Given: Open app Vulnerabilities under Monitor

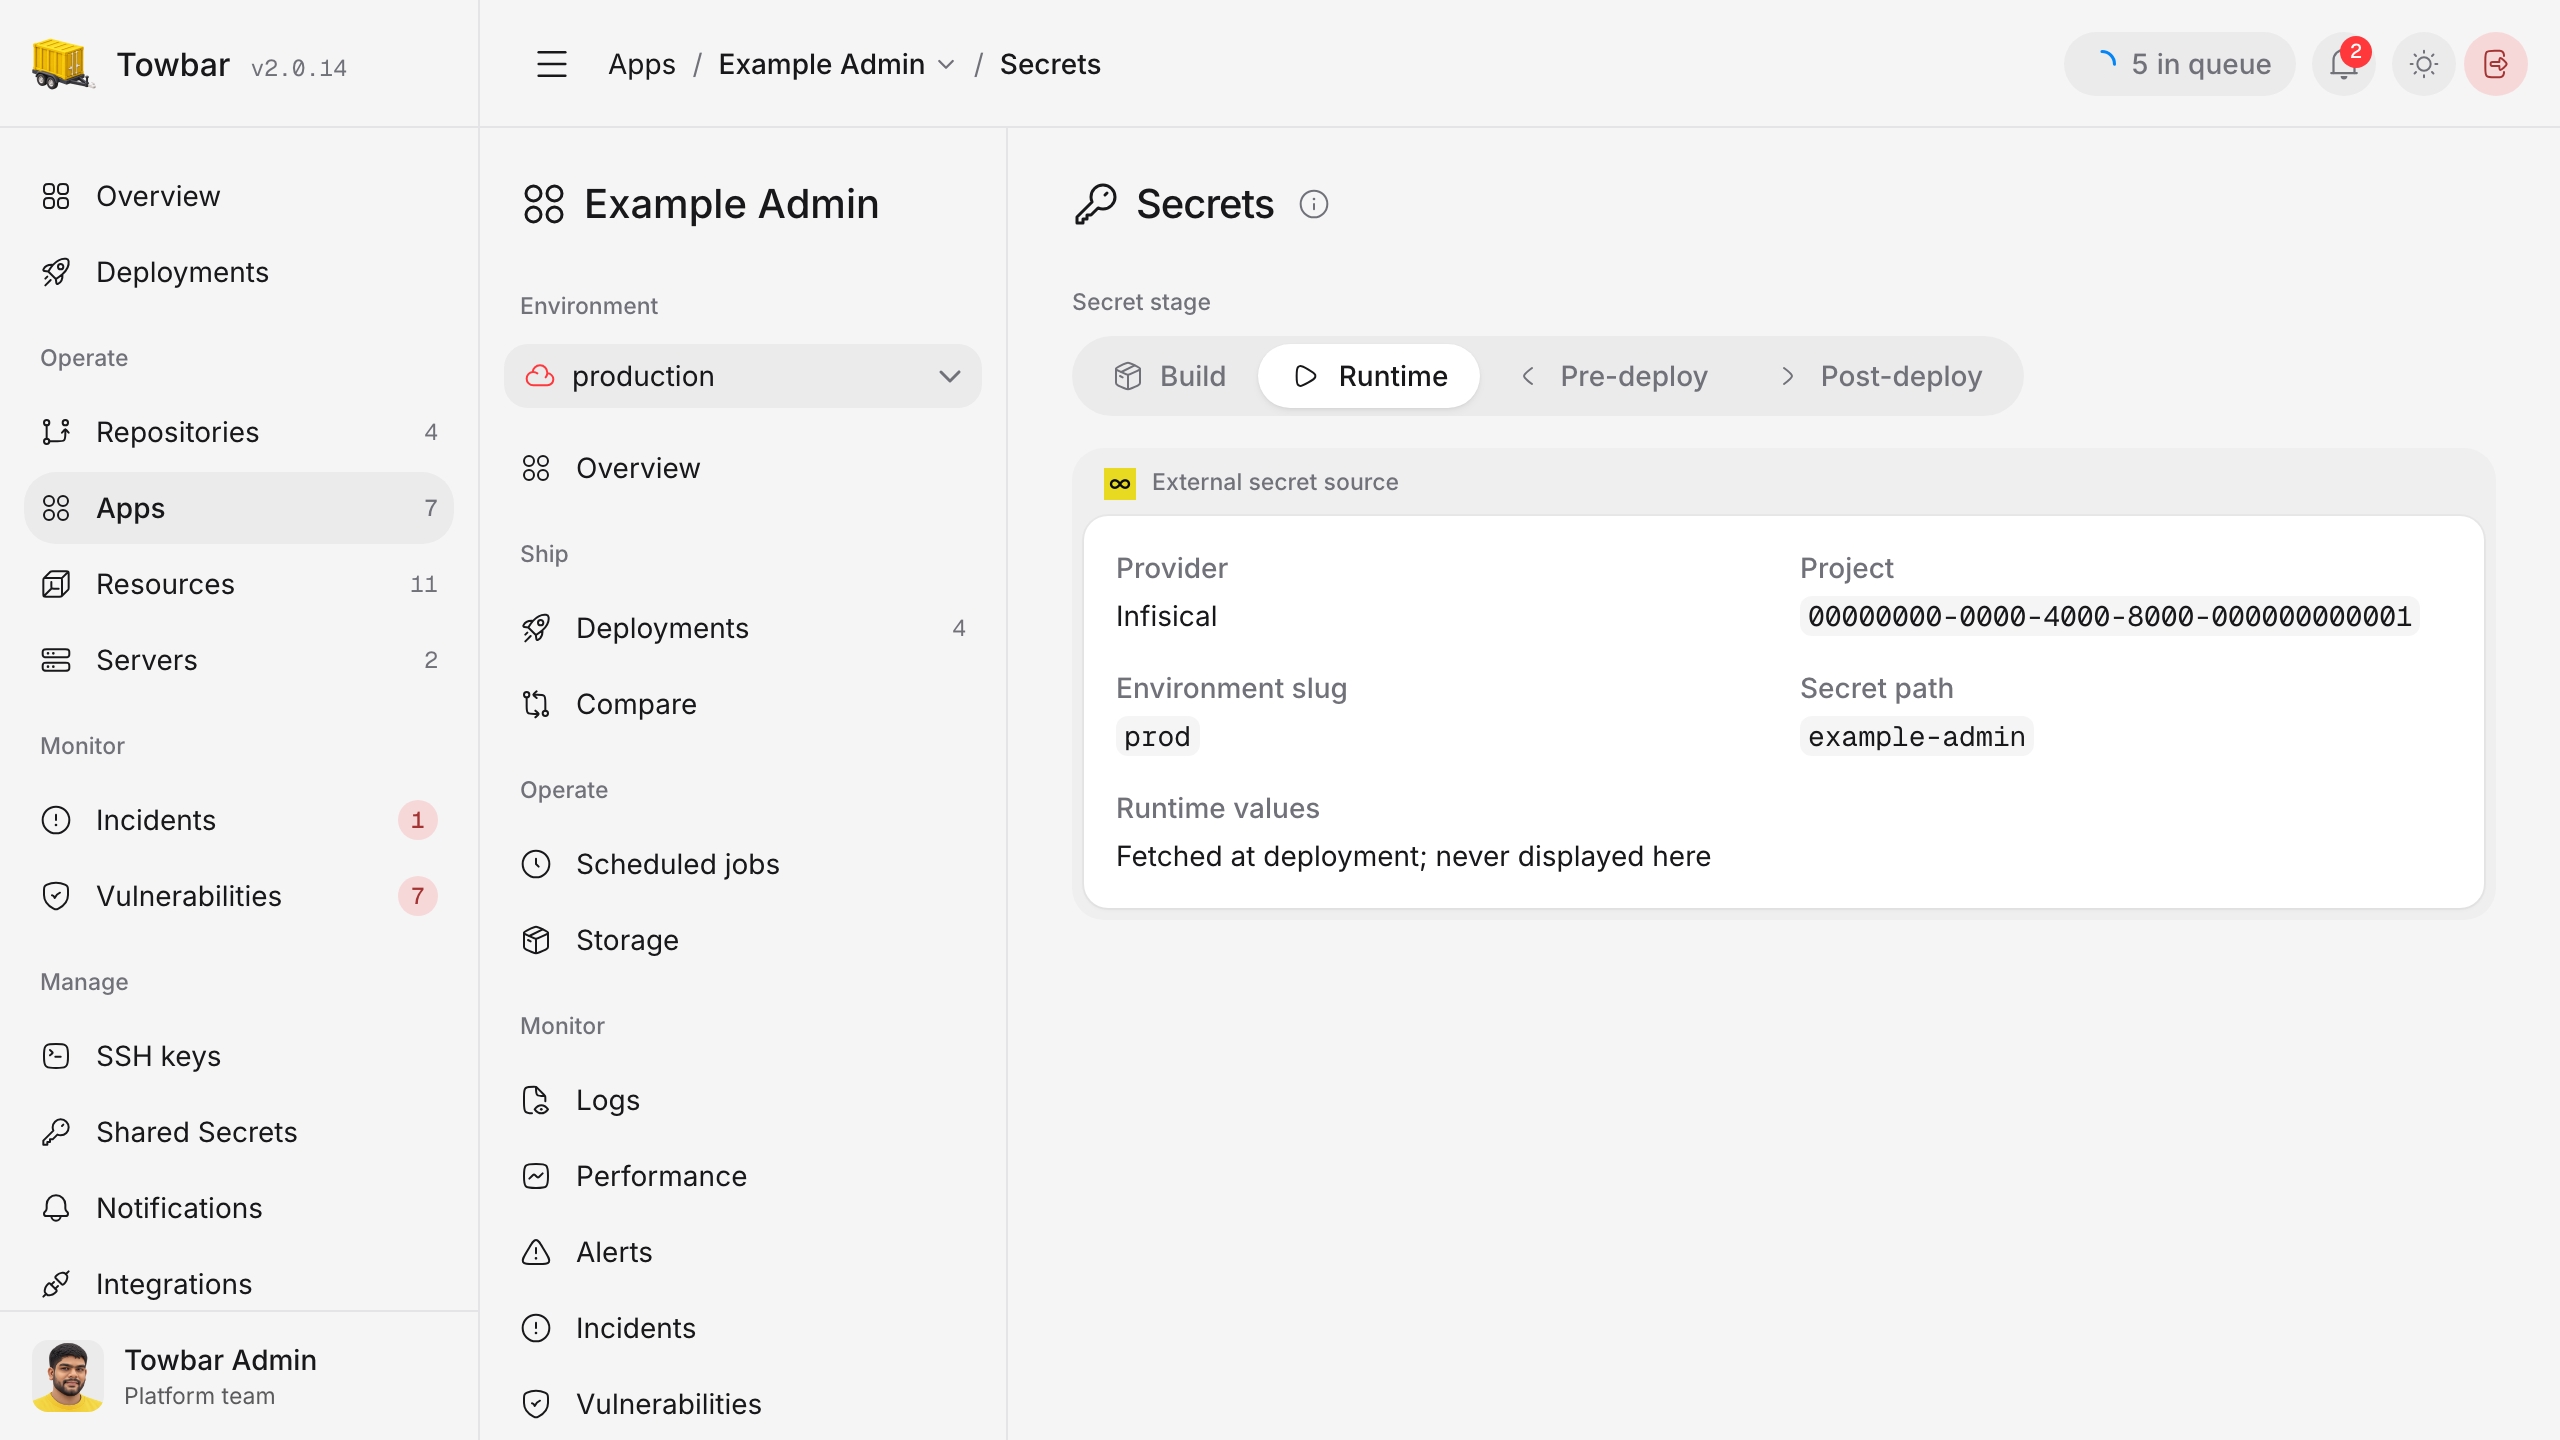Looking at the screenshot, I should (x=742, y=1404).
